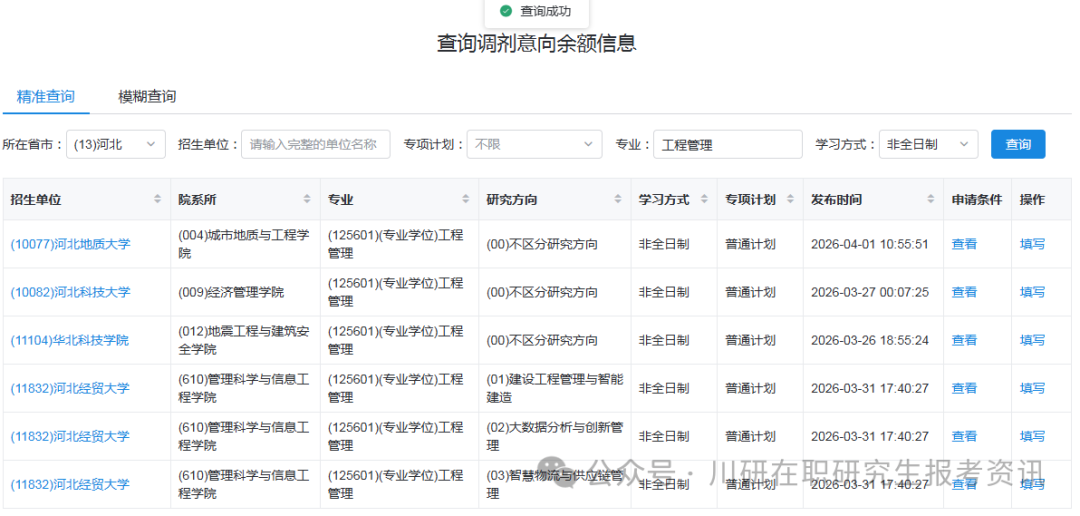This screenshot has height=516, width=1080.
Task: Sort table by 研究方向 column arrows
Action: point(618,200)
